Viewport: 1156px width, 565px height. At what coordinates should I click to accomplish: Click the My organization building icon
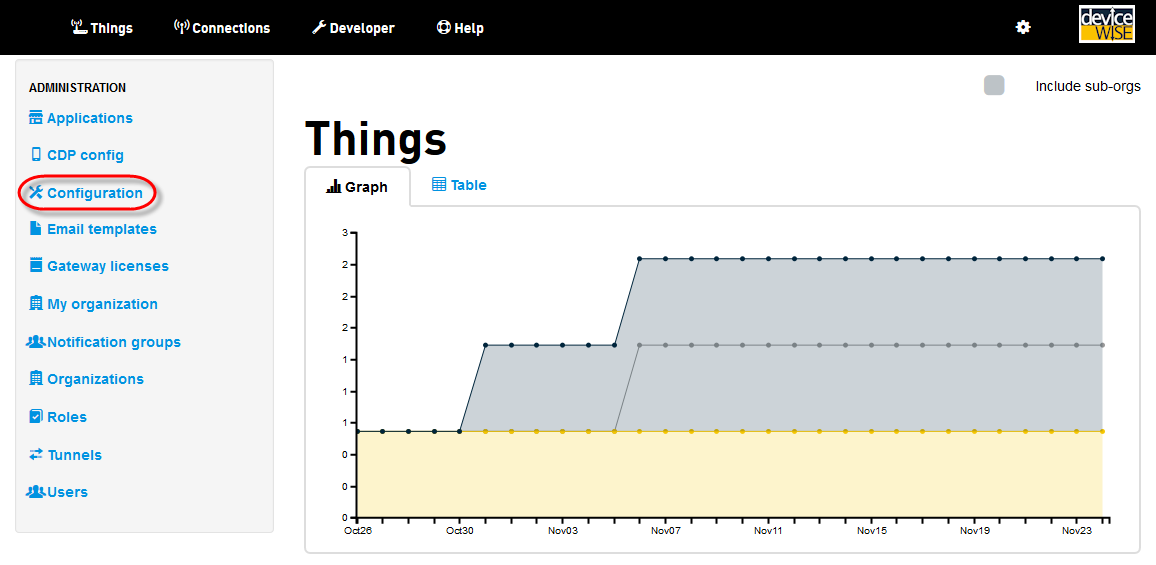click(36, 304)
